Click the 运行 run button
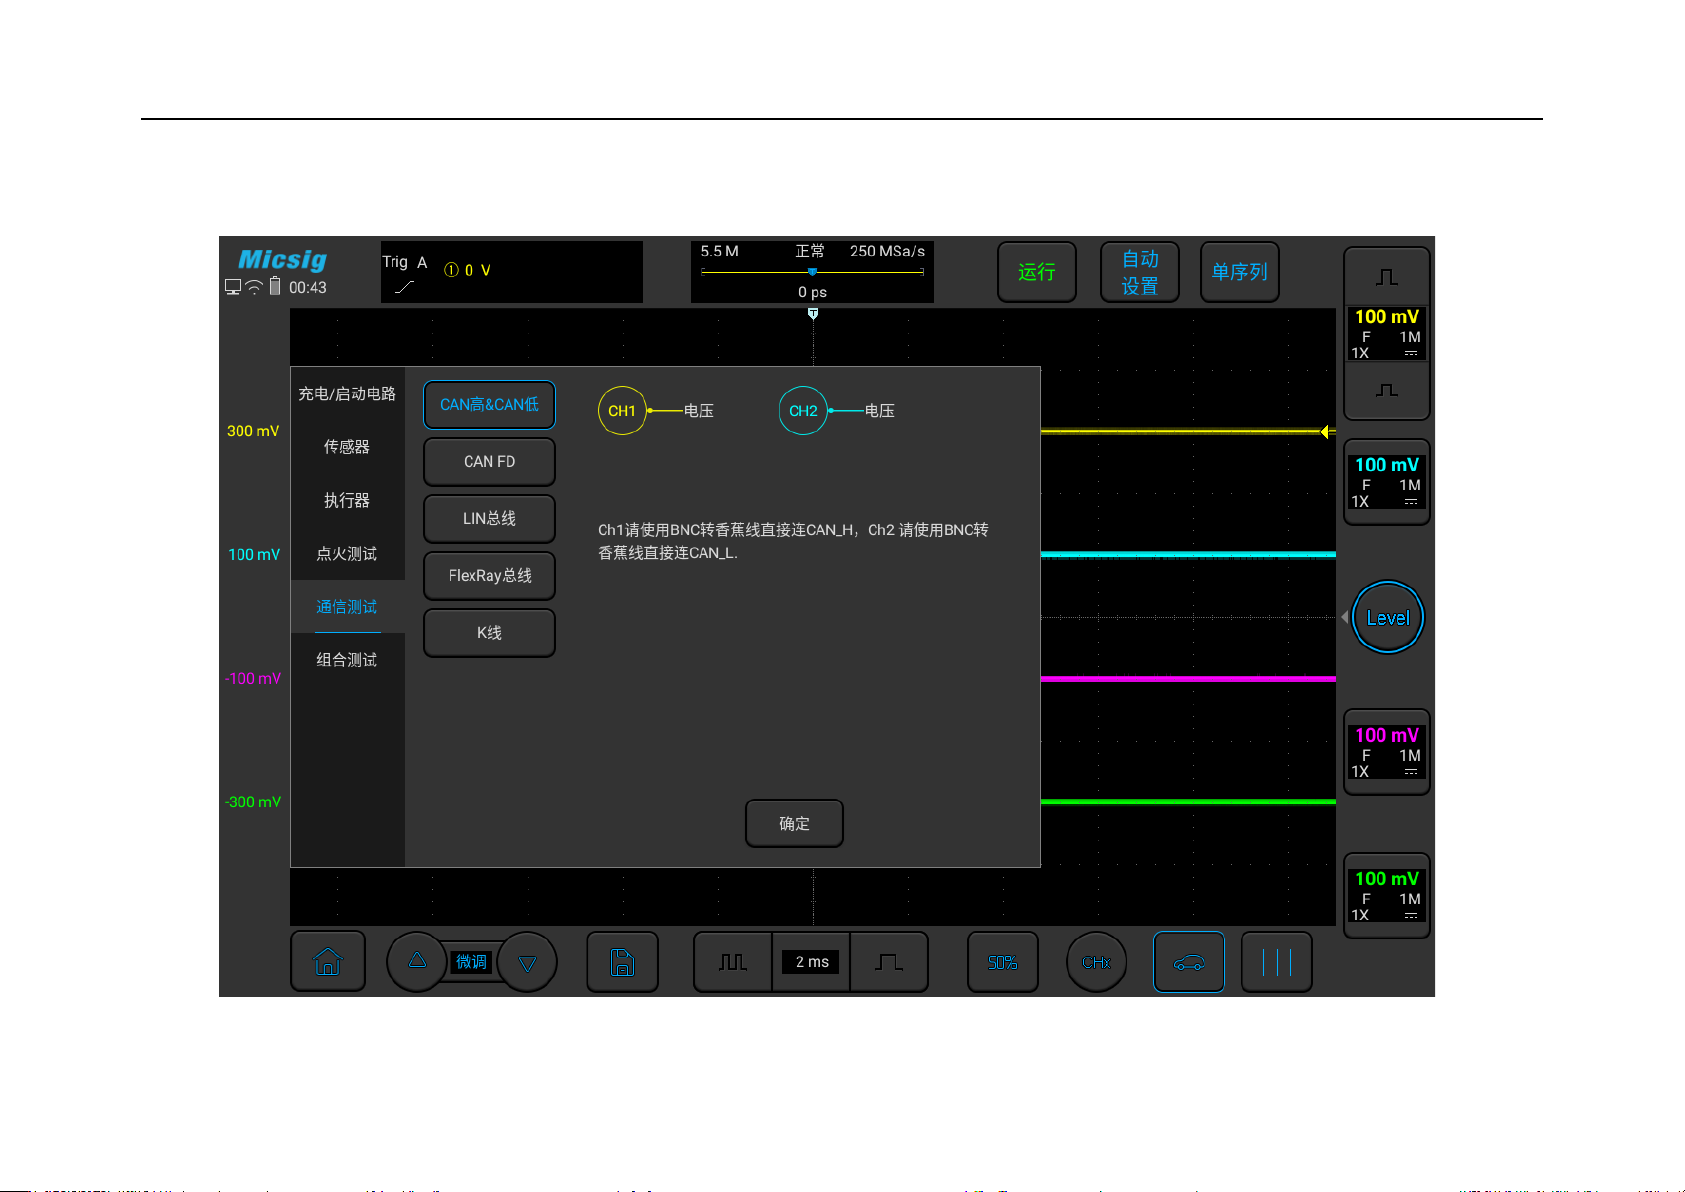This screenshot has height=1192, width=1685. point(1037,272)
